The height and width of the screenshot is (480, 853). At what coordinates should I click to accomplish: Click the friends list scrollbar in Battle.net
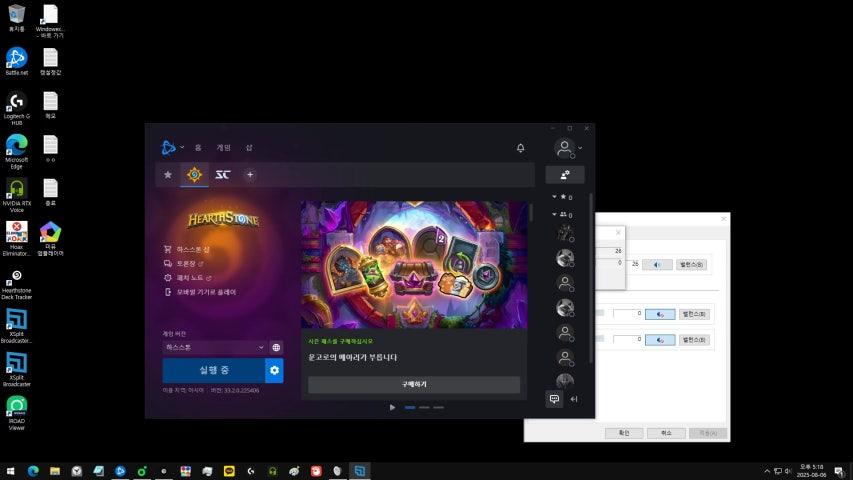point(591,278)
